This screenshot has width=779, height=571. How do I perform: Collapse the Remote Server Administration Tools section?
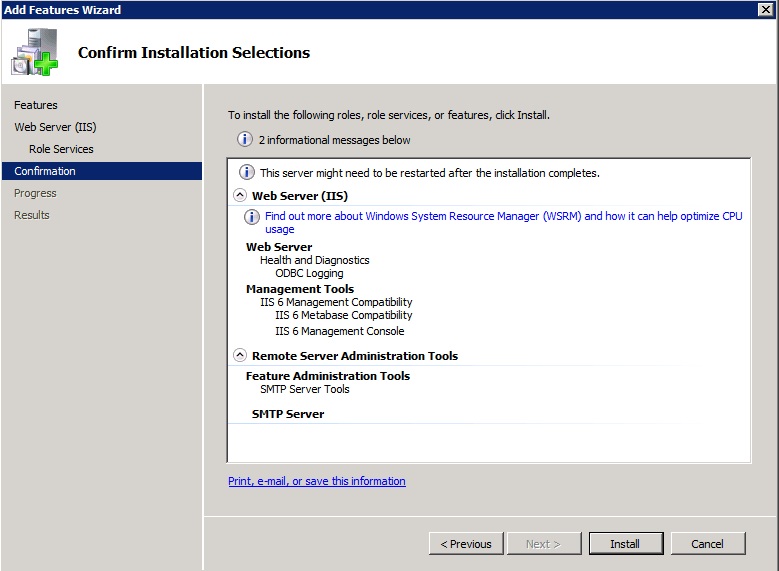pyautogui.click(x=240, y=355)
